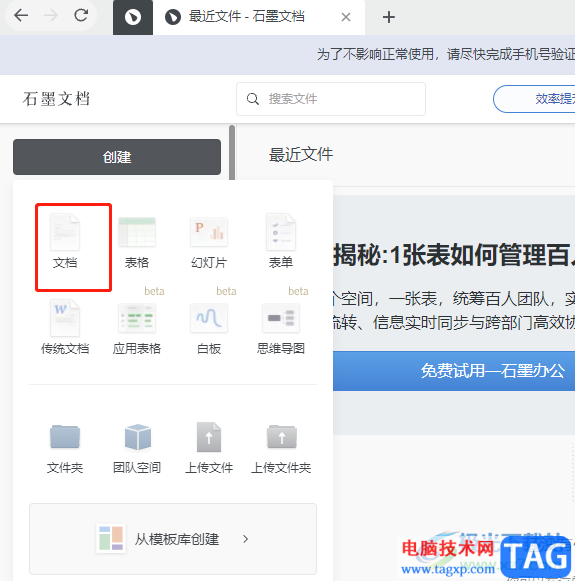Expand the 从模板库创建 chevron arrow
Image resolution: width=575 pixels, height=581 pixels.
click(x=245, y=539)
